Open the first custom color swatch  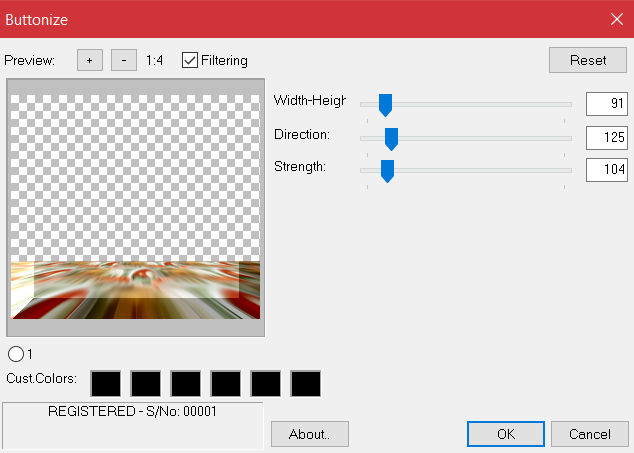(x=106, y=383)
